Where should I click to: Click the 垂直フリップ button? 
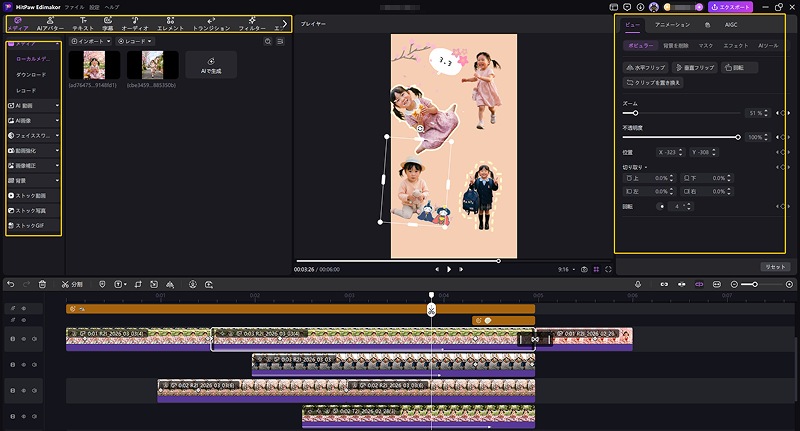pyautogui.click(x=695, y=67)
